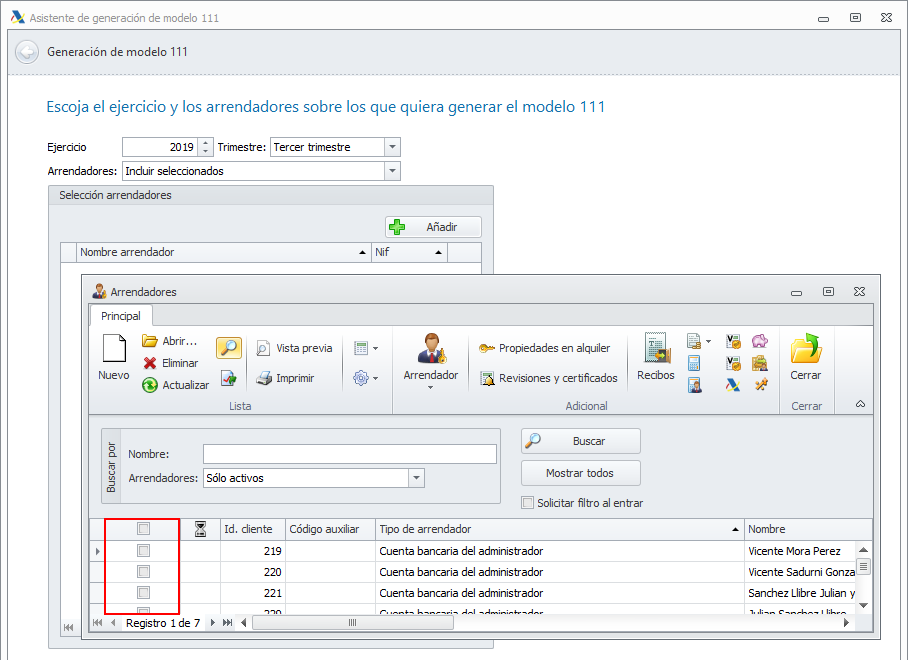
Task: Click the Nuevo blank page icon
Action: tap(114, 348)
